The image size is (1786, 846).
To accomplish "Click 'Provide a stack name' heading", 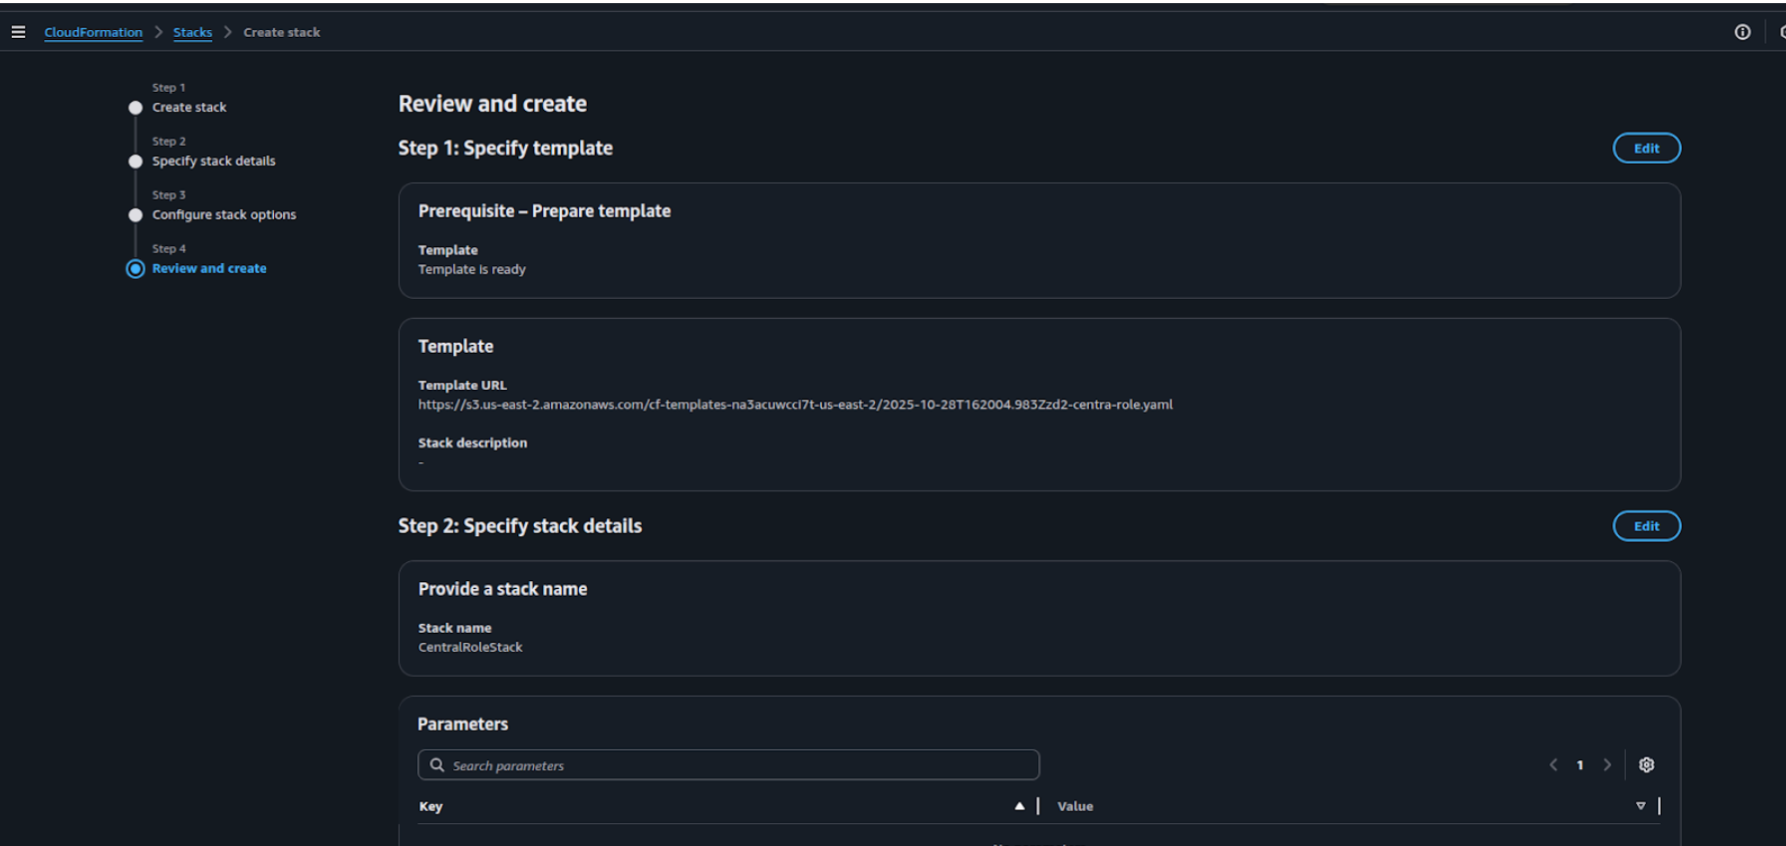I will click(x=502, y=589).
